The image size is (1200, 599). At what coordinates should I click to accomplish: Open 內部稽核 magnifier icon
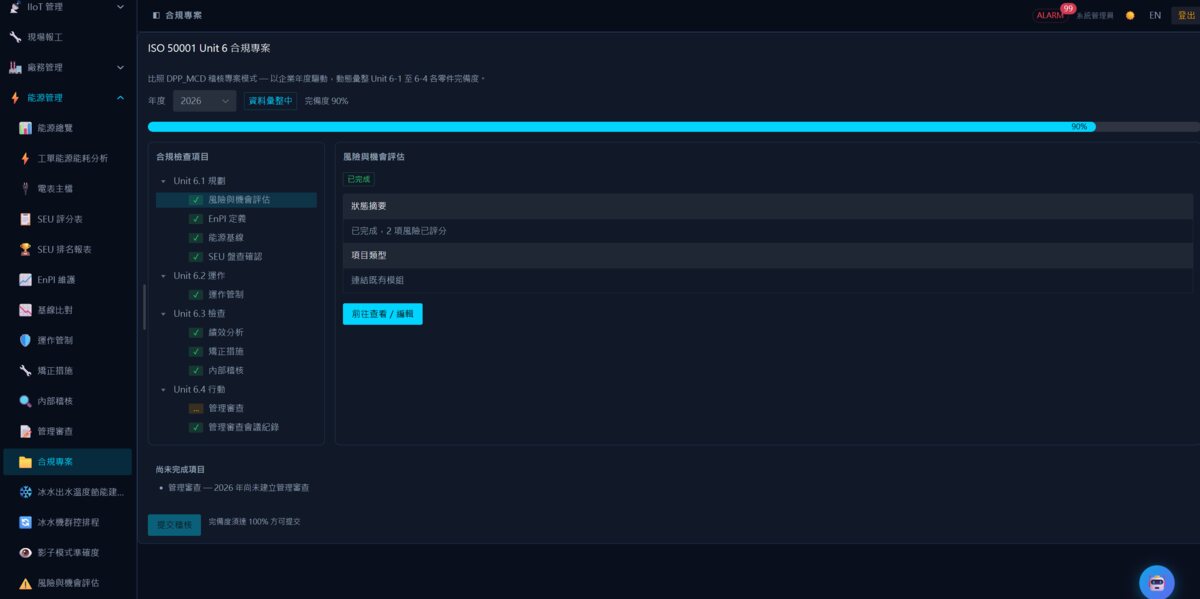25,401
